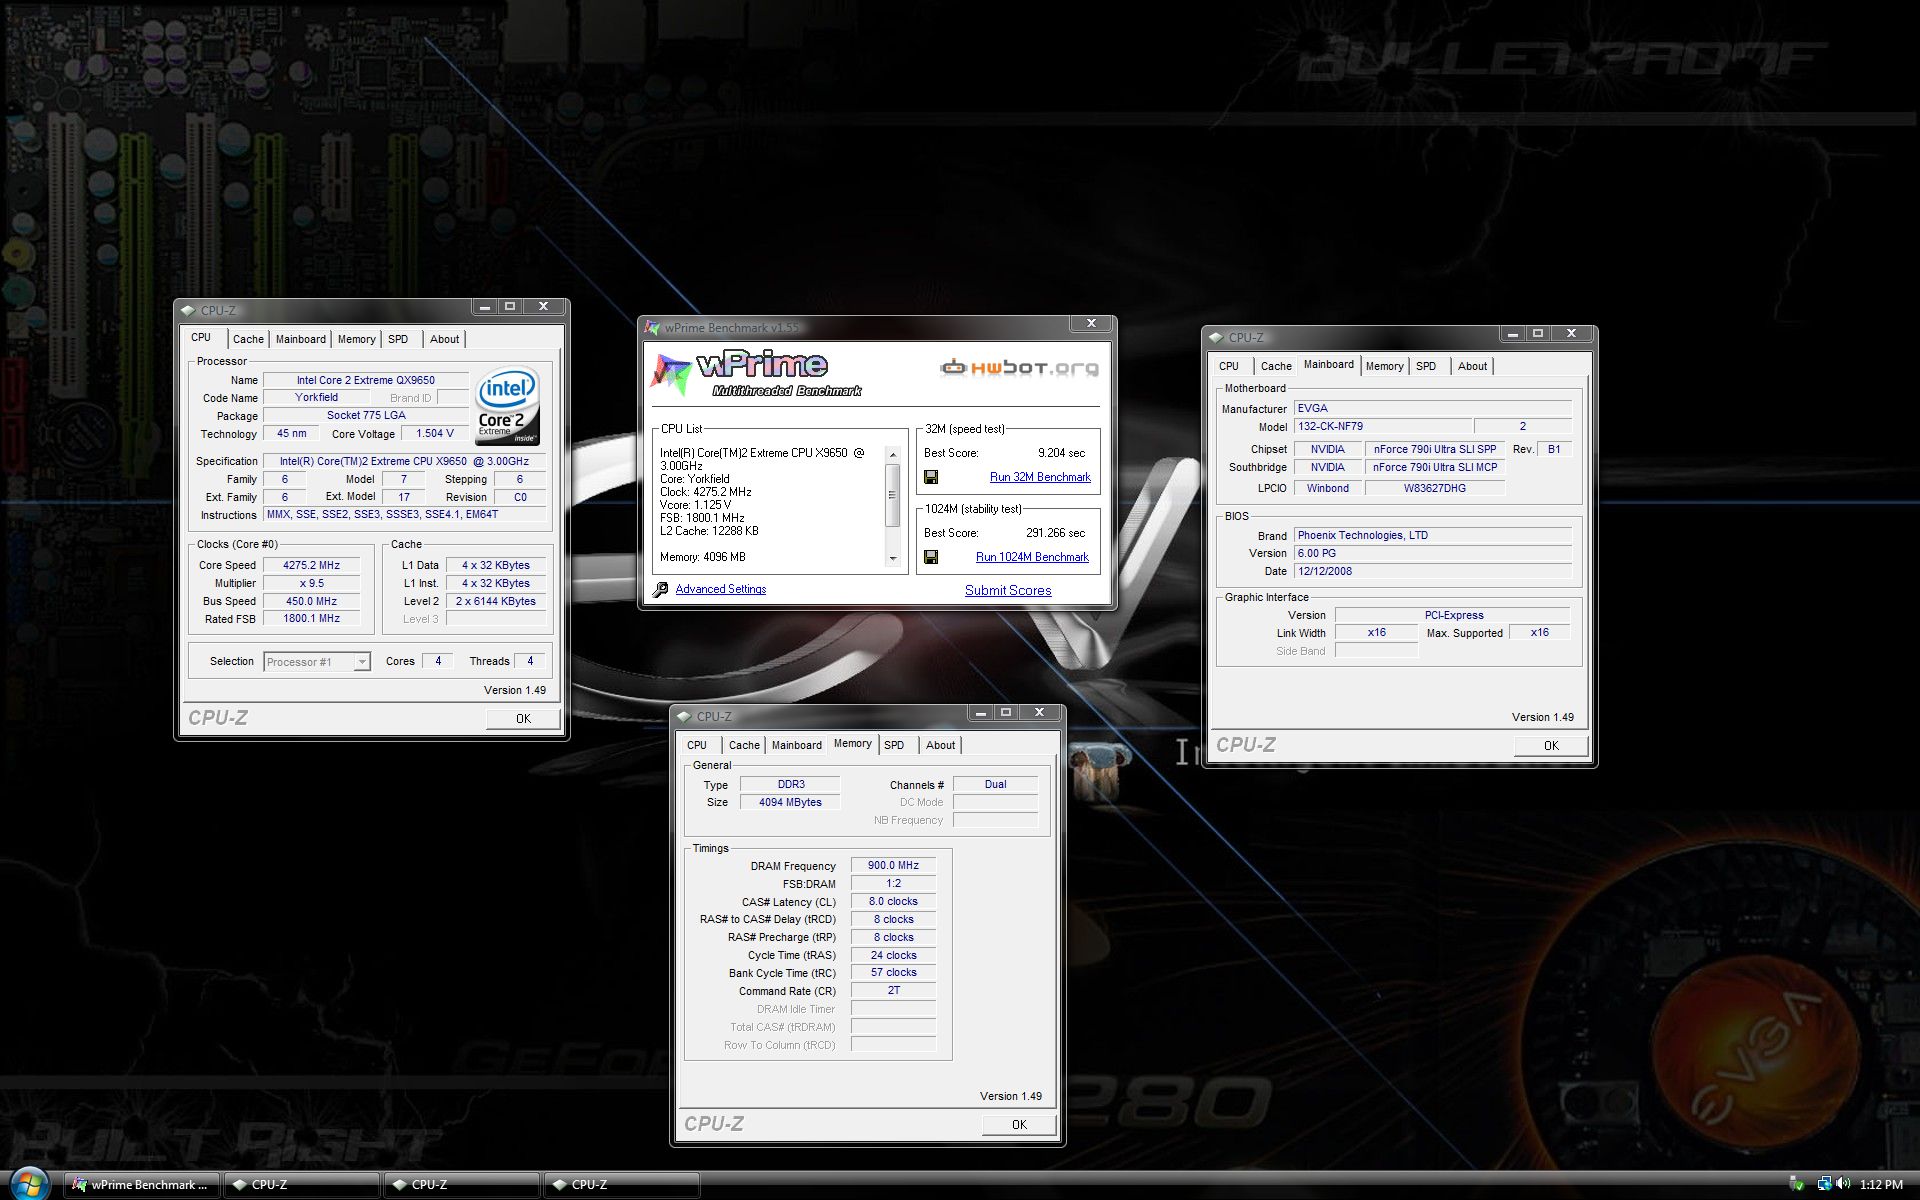Image resolution: width=1920 pixels, height=1200 pixels.
Task: Maximize the CPU-Z Memory window
Action: (1006, 712)
